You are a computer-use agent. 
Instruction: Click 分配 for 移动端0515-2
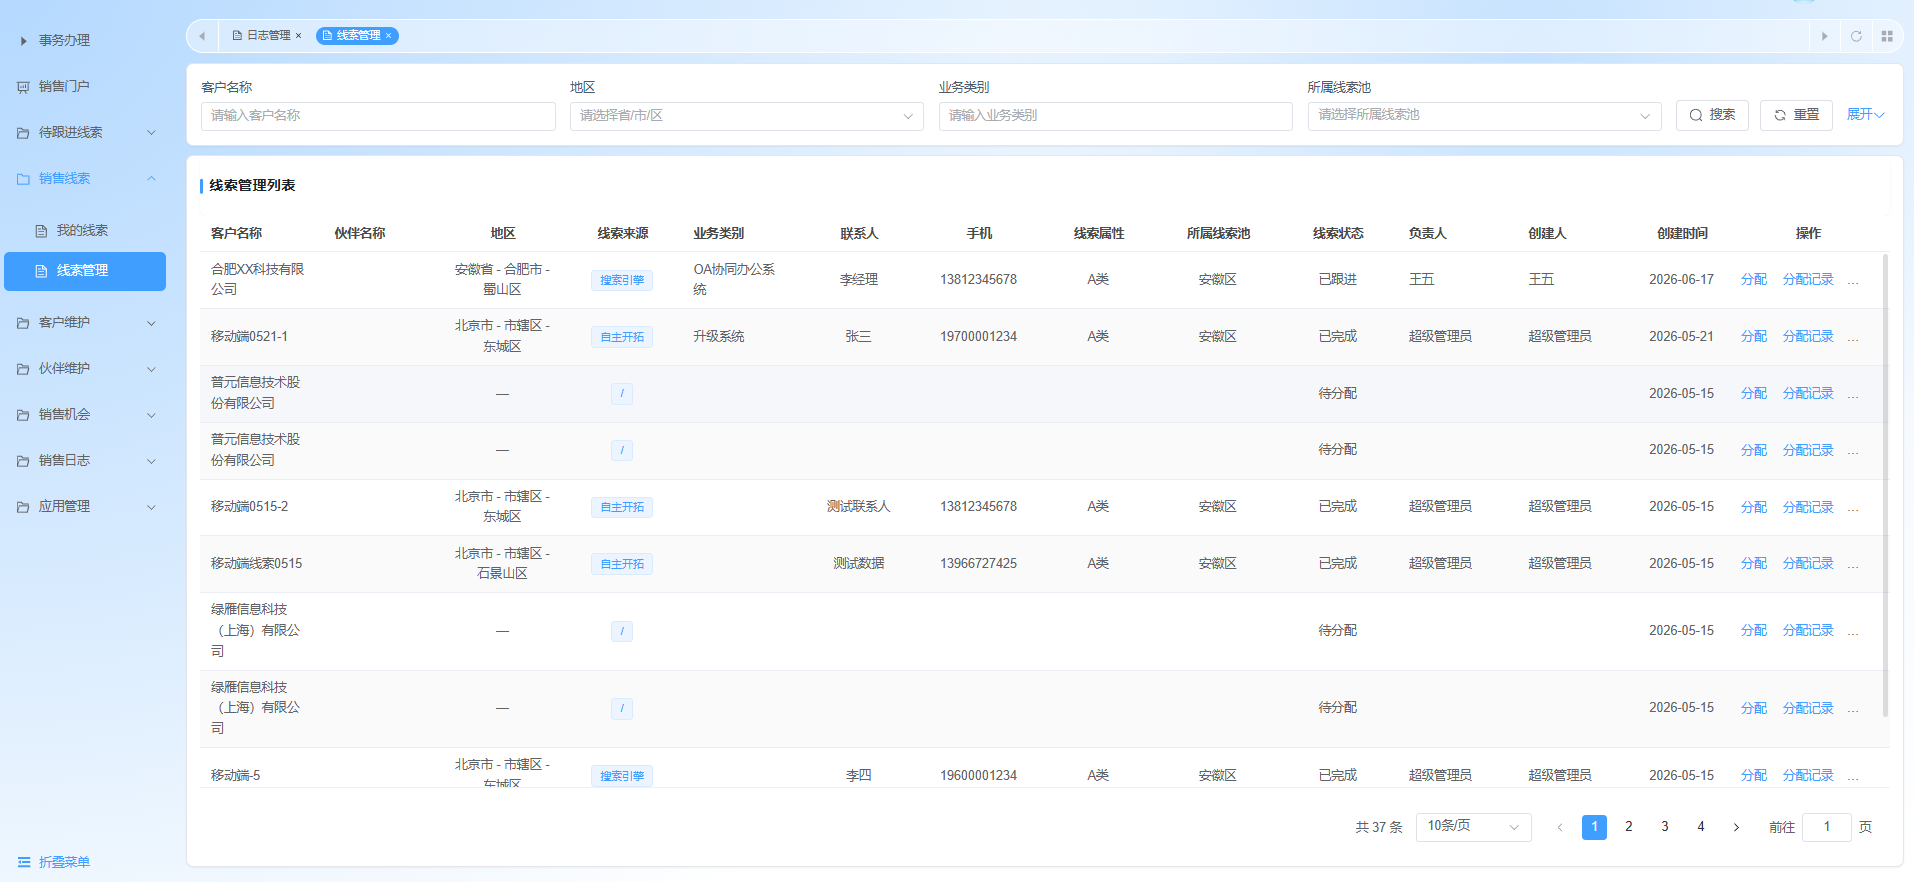[x=1753, y=507]
